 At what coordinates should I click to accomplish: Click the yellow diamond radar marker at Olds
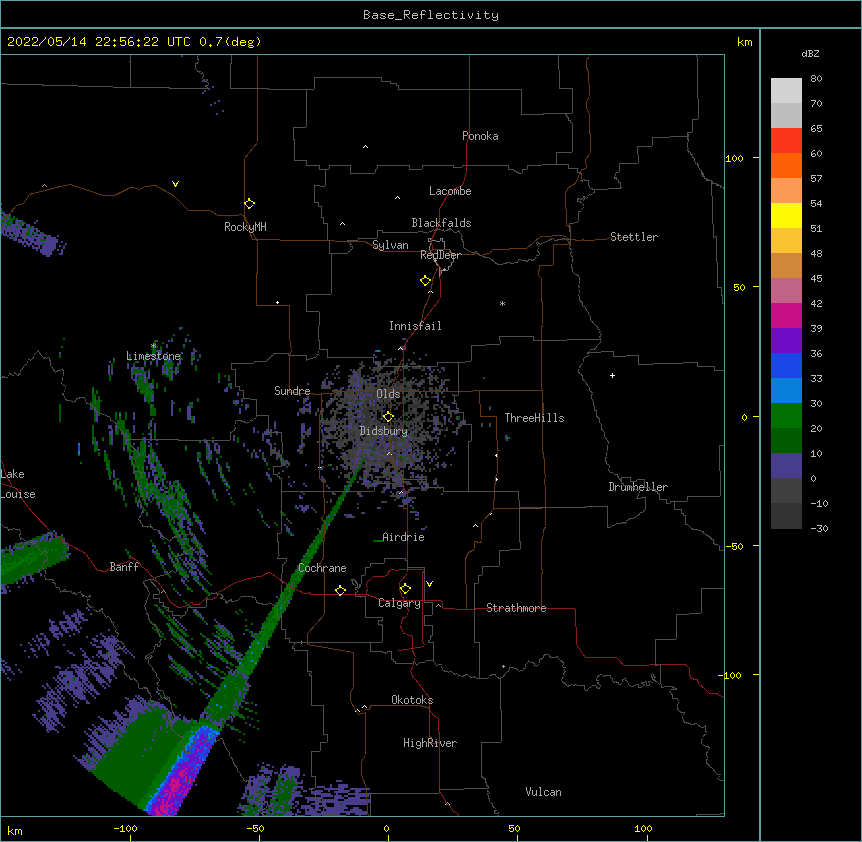coord(388,417)
